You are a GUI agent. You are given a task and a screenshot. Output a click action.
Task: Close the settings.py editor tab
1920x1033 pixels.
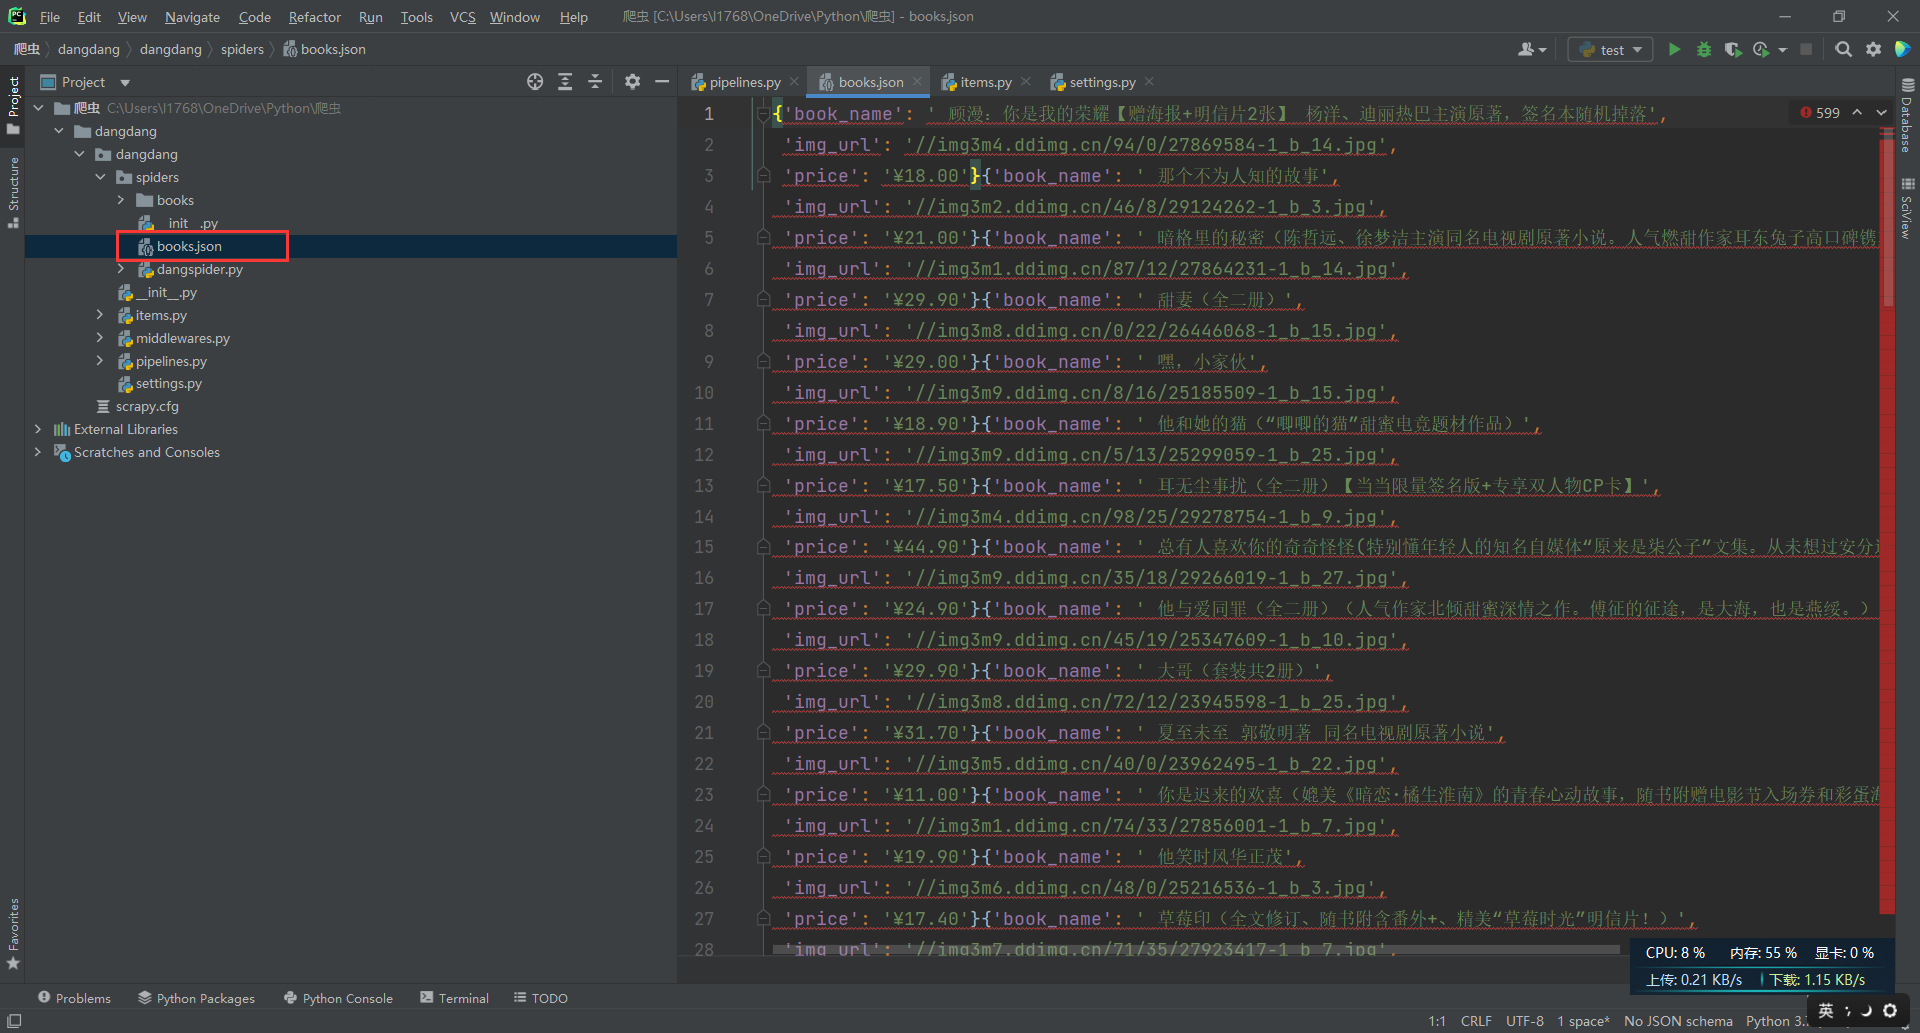click(x=1149, y=82)
